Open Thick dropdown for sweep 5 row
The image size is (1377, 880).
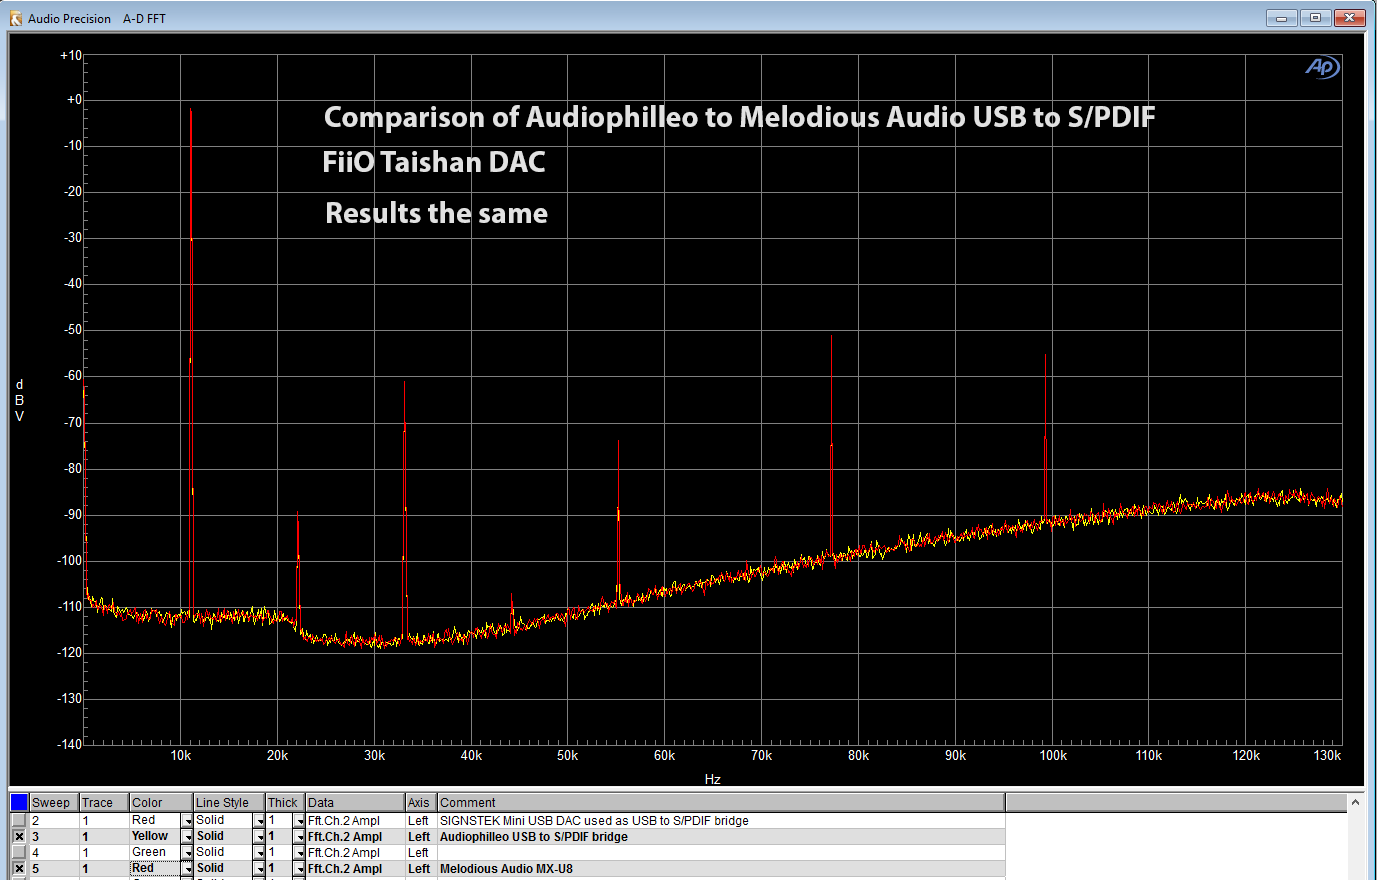coord(299,868)
